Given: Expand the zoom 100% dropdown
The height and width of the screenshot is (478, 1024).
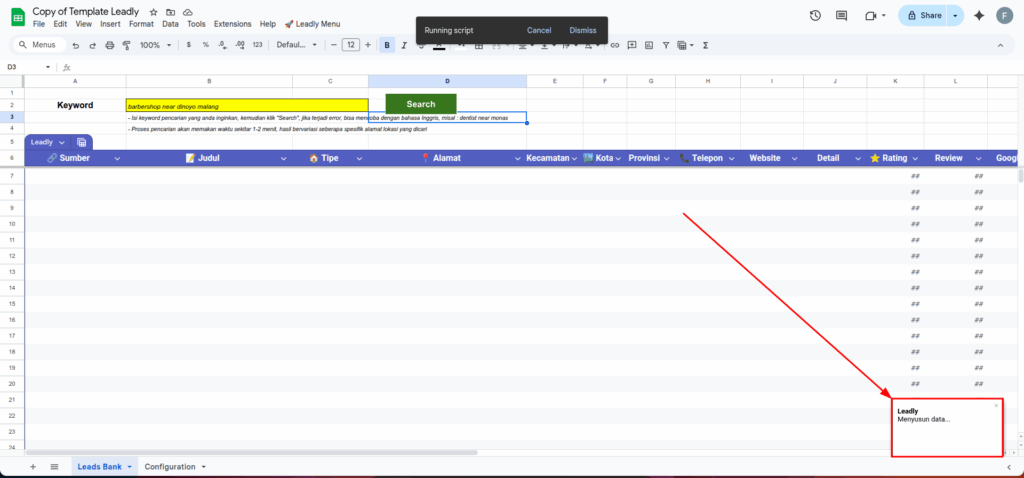Looking at the screenshot, I should [x=155, y=45].
